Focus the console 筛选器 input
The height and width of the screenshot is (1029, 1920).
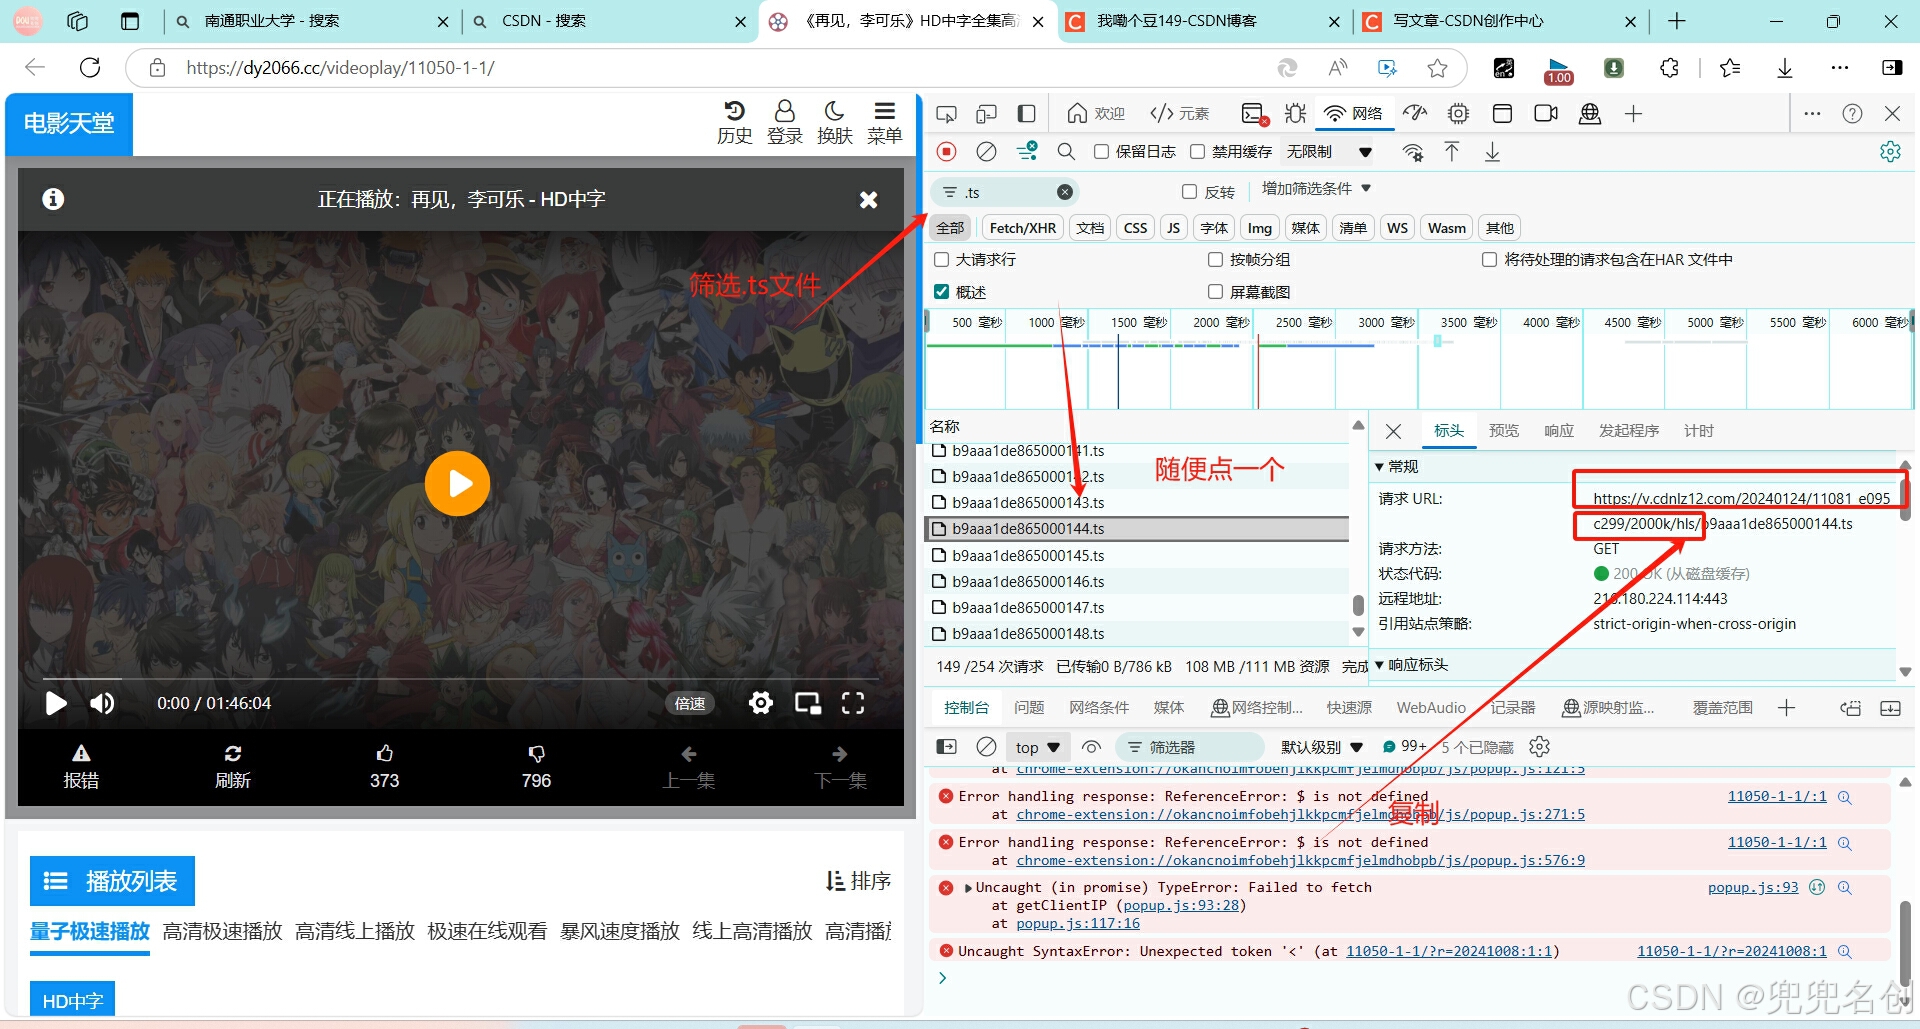tap(1190, 747)
